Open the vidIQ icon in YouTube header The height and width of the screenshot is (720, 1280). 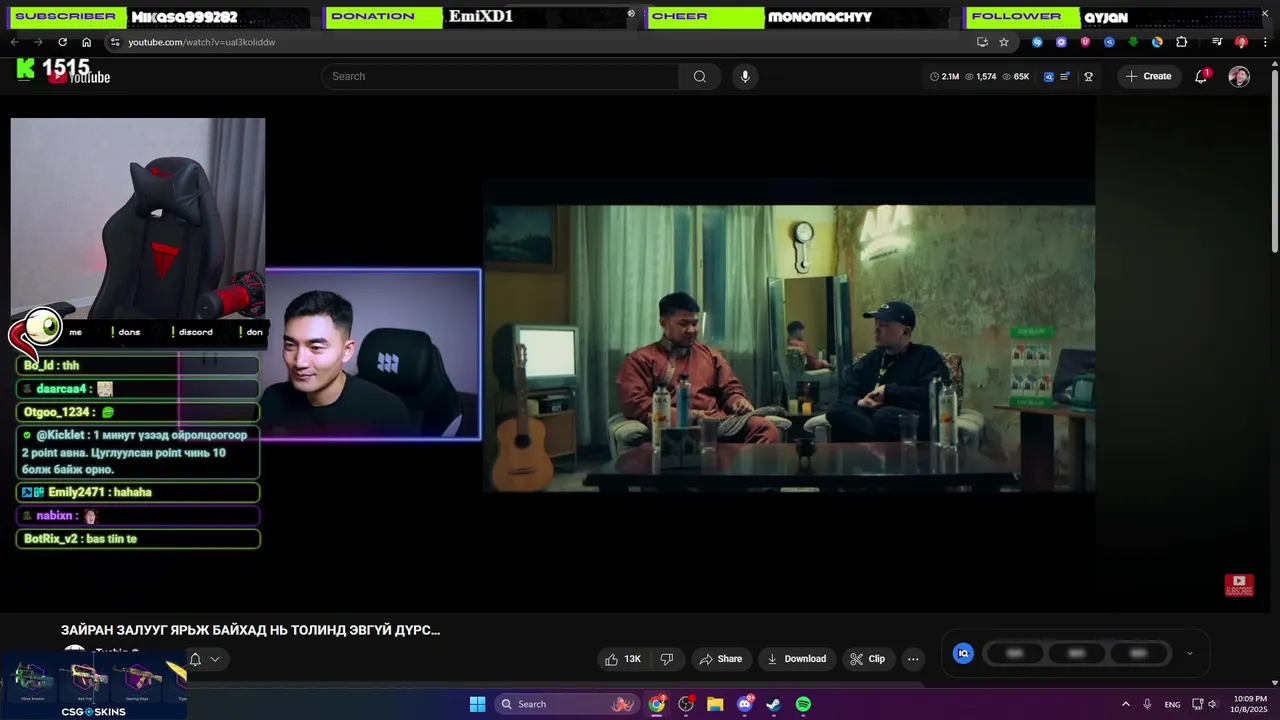point(1049,76)
